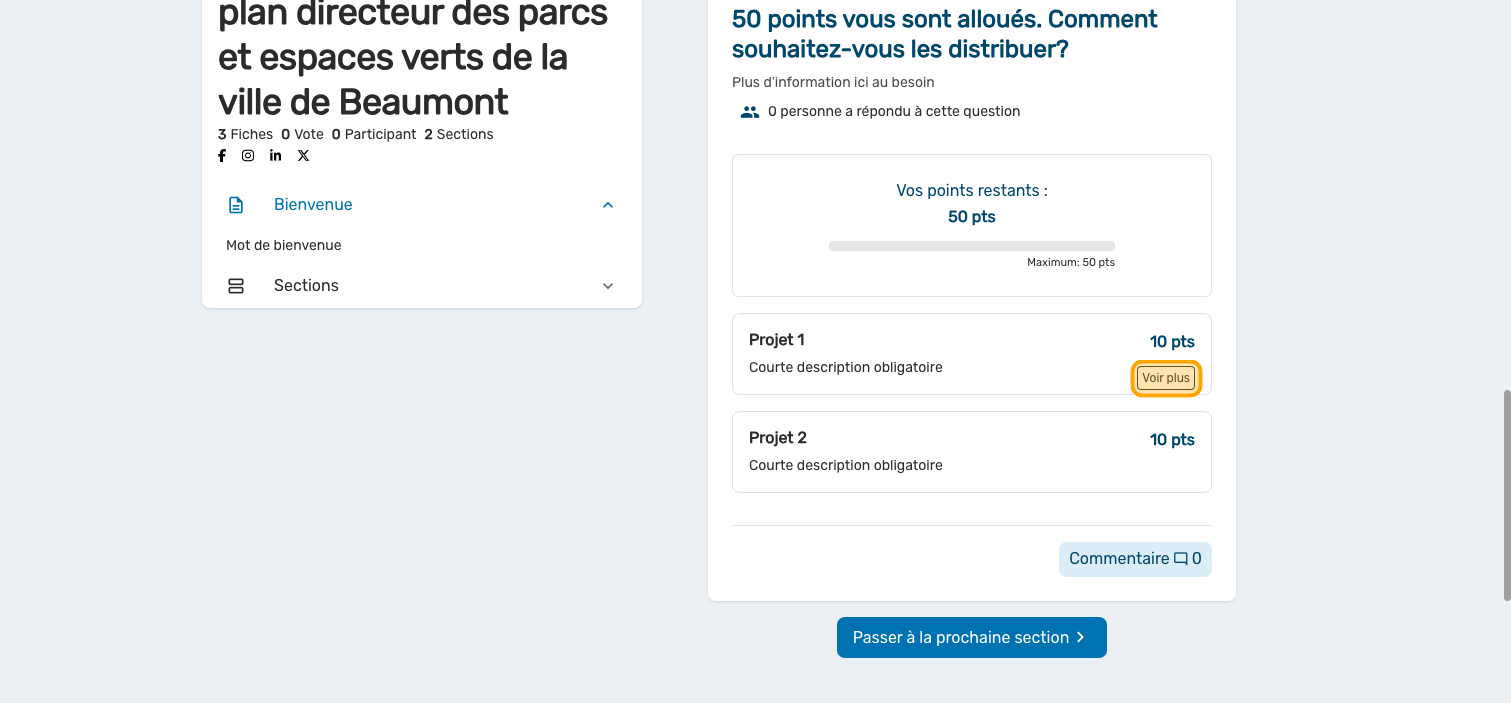Image resolution: width=1511 pixels, height=703 pixels.
Task: Expand the Sections menu chevron
Action: click(x=608, y=286)
